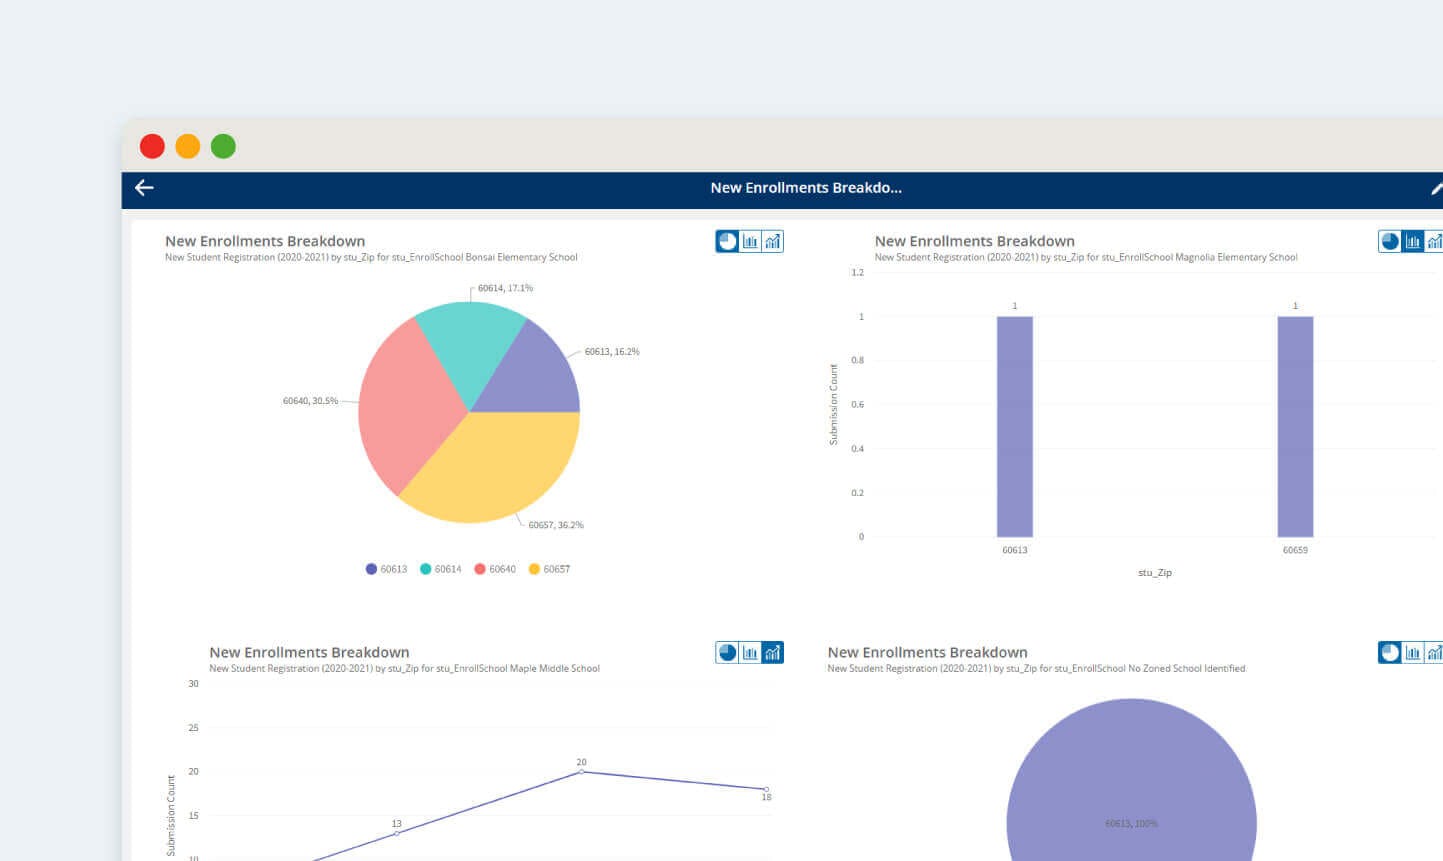Click the green macOS traffic light button

[x=223, y=146]
